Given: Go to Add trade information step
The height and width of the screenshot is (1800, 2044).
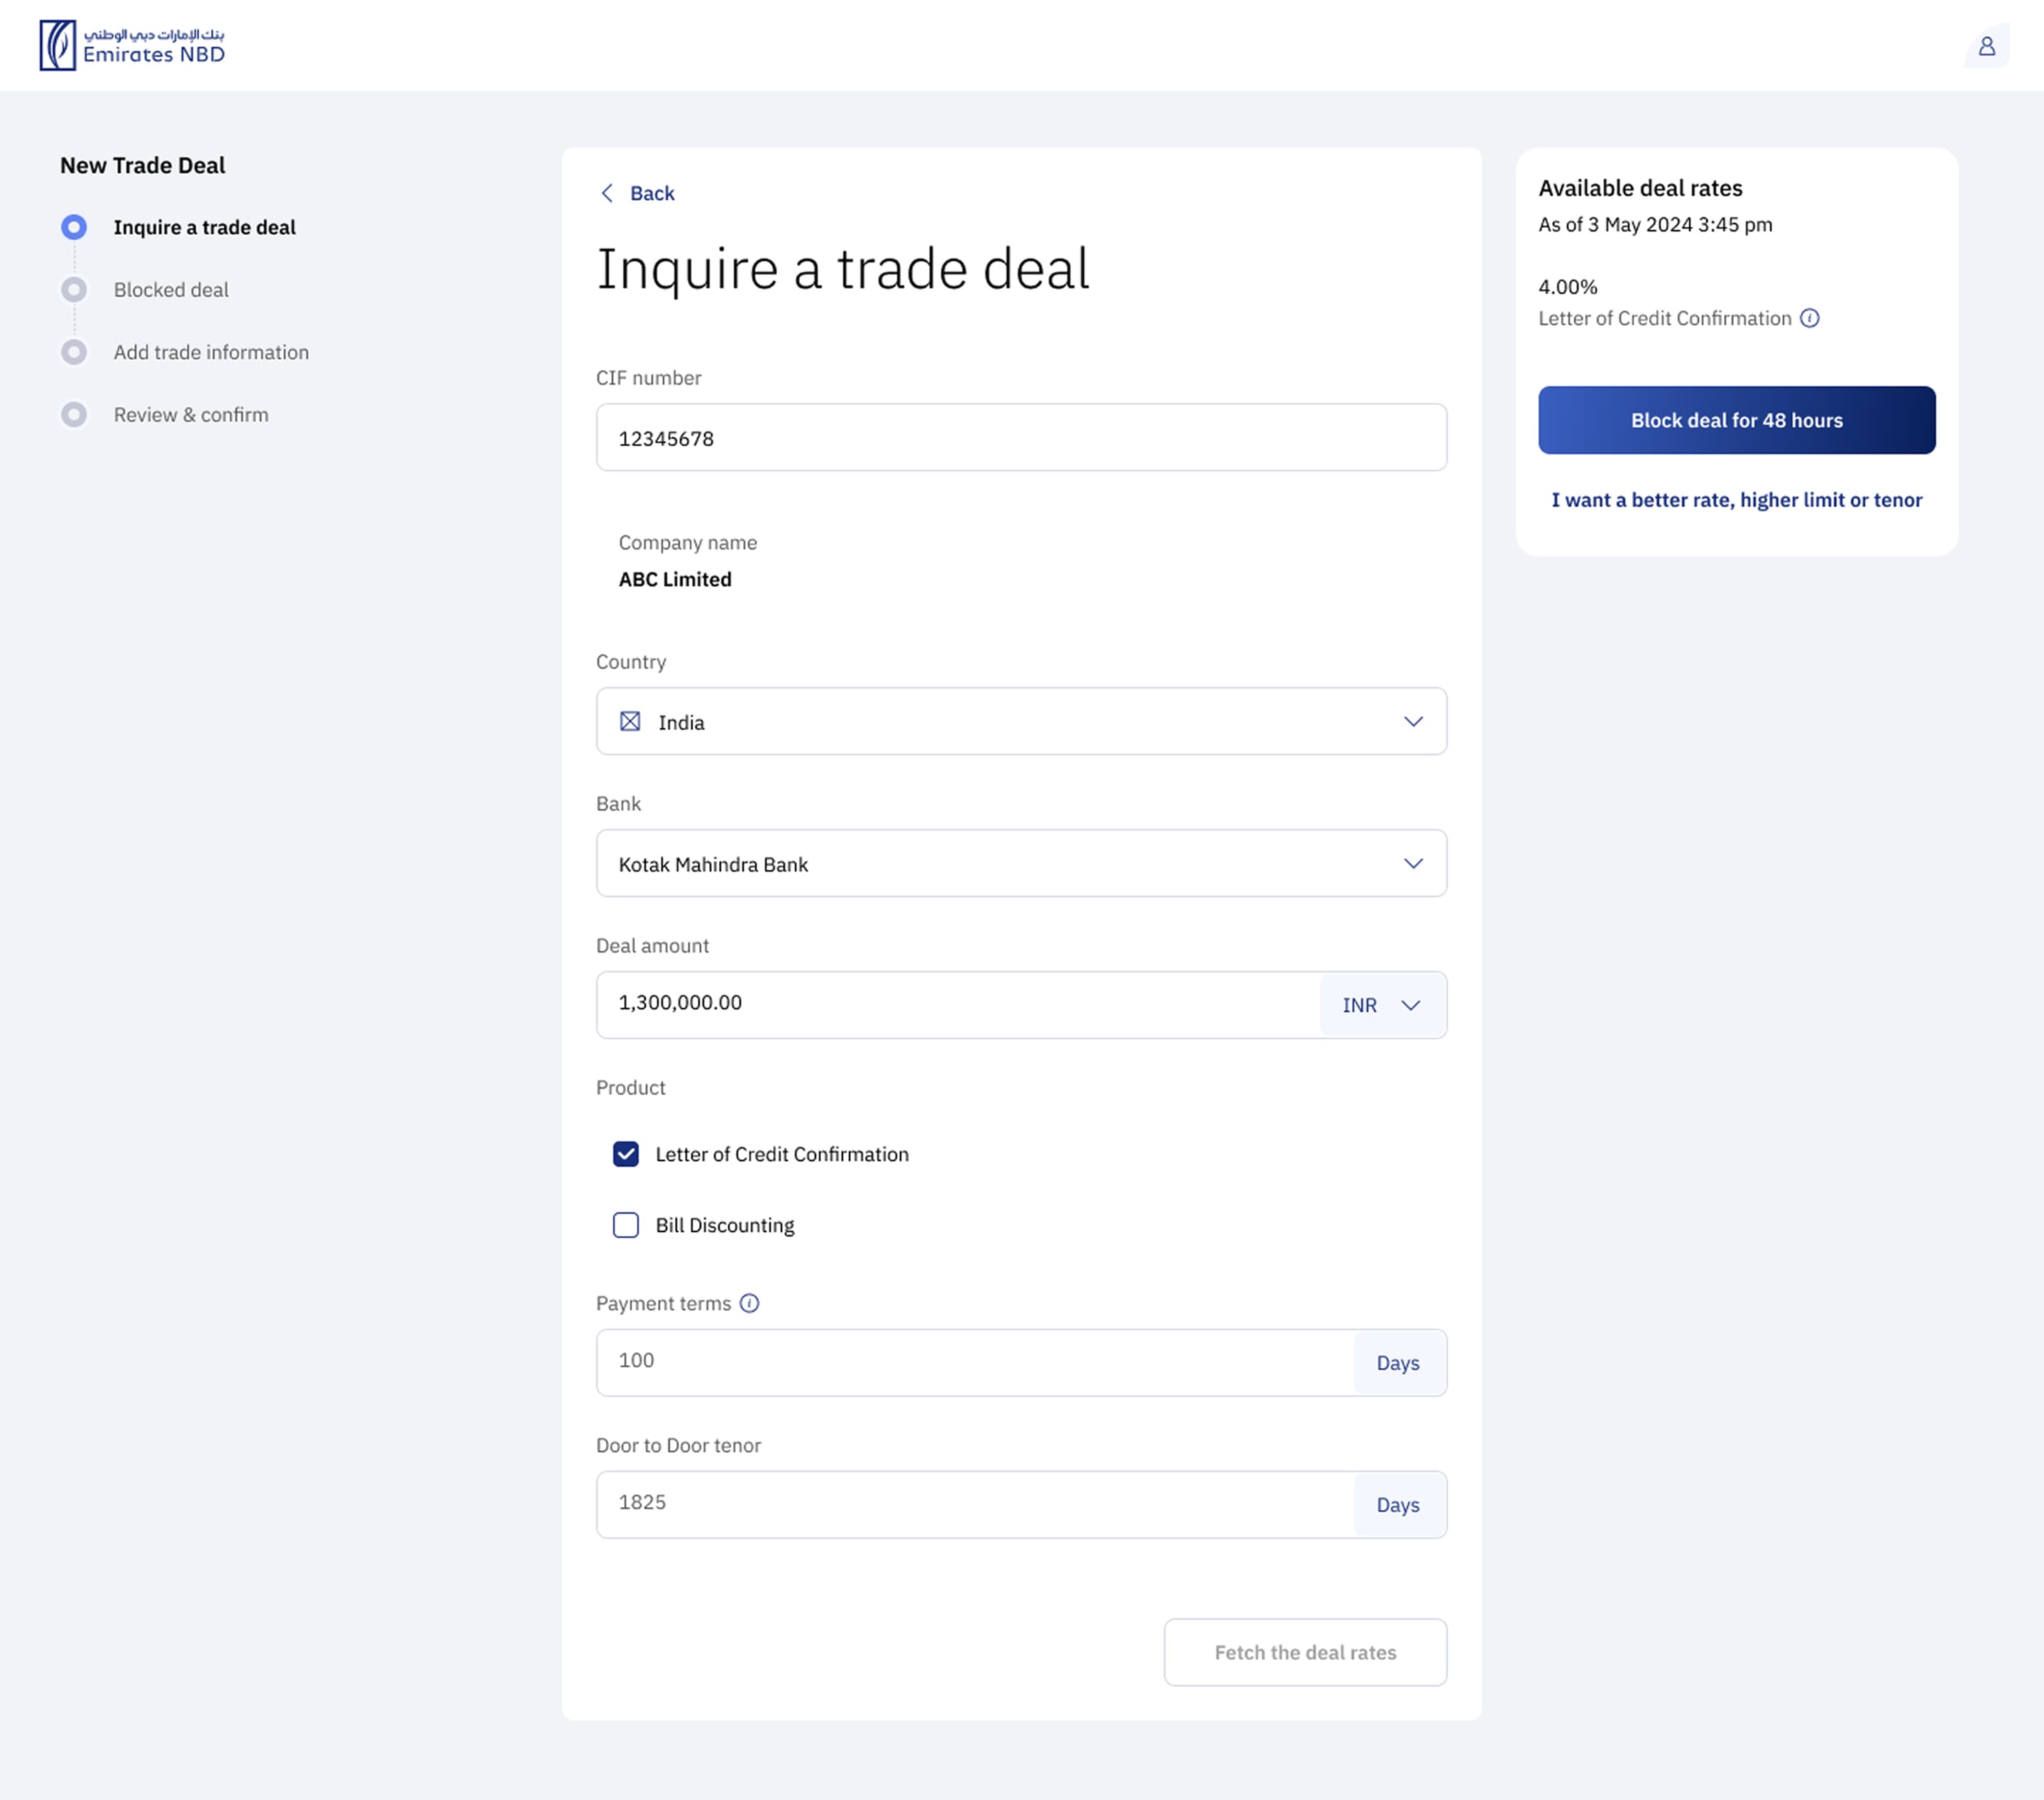Looking at the screenshot, I should 211,352.
